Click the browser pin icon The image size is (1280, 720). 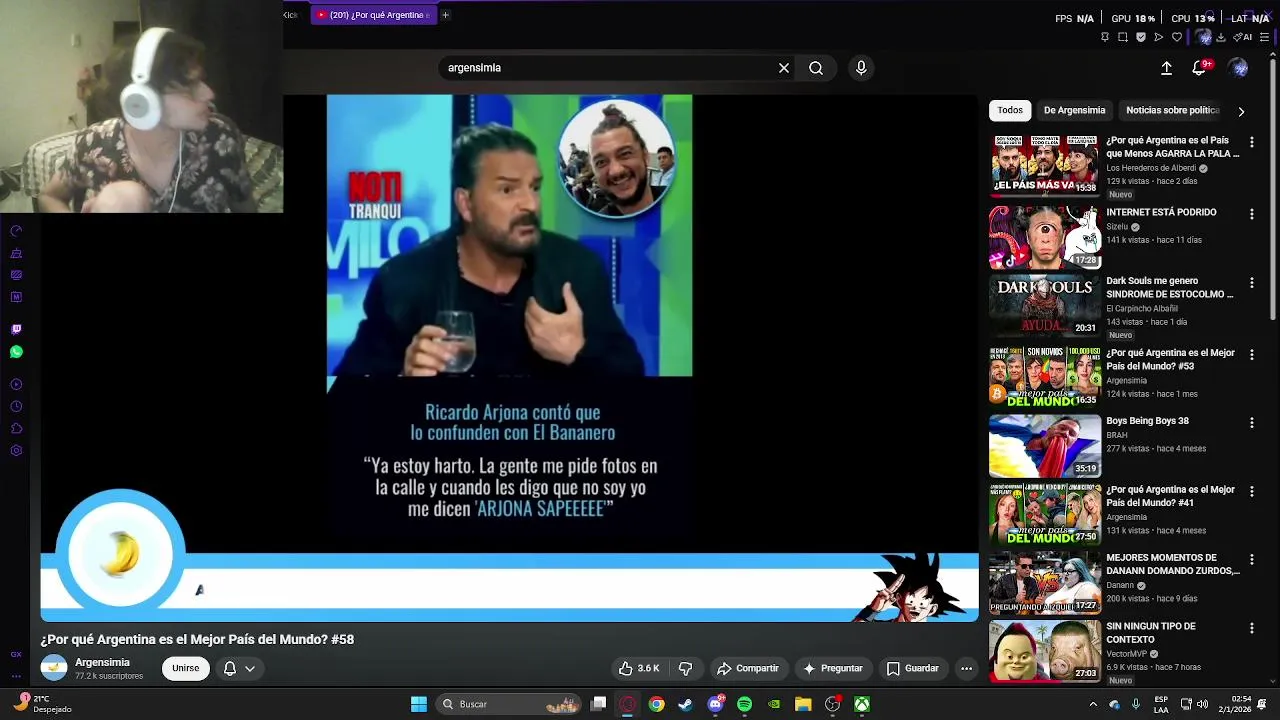(1105, 37)
